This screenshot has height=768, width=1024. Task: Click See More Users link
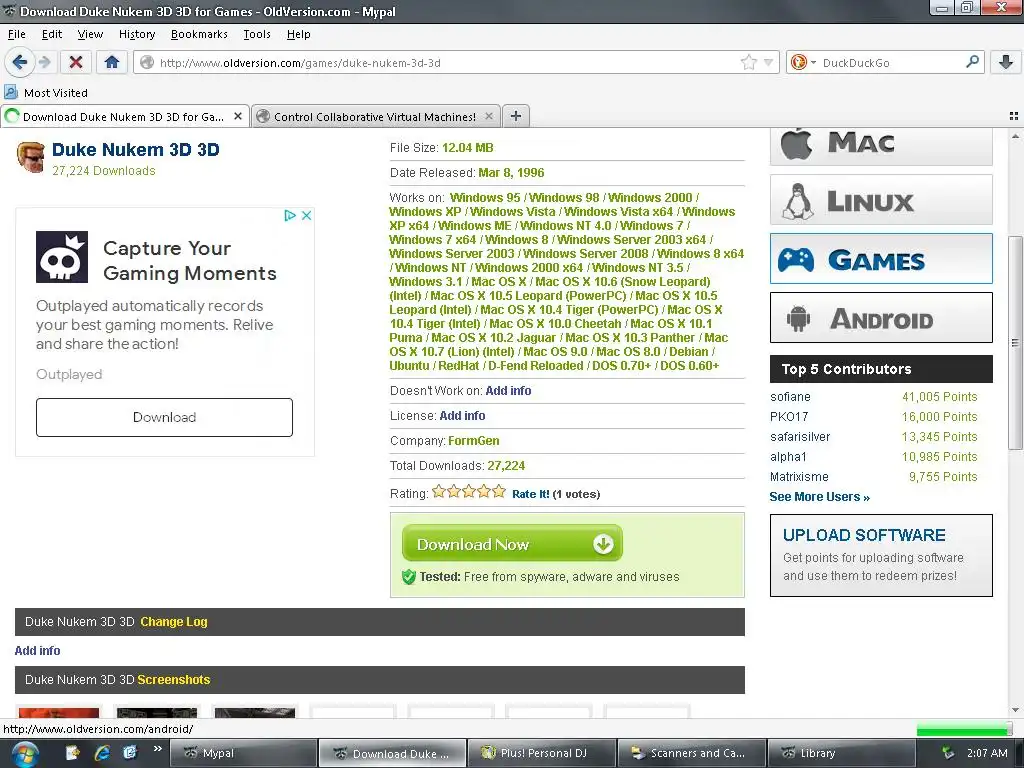pyautogui.click(x=820, y=496)
